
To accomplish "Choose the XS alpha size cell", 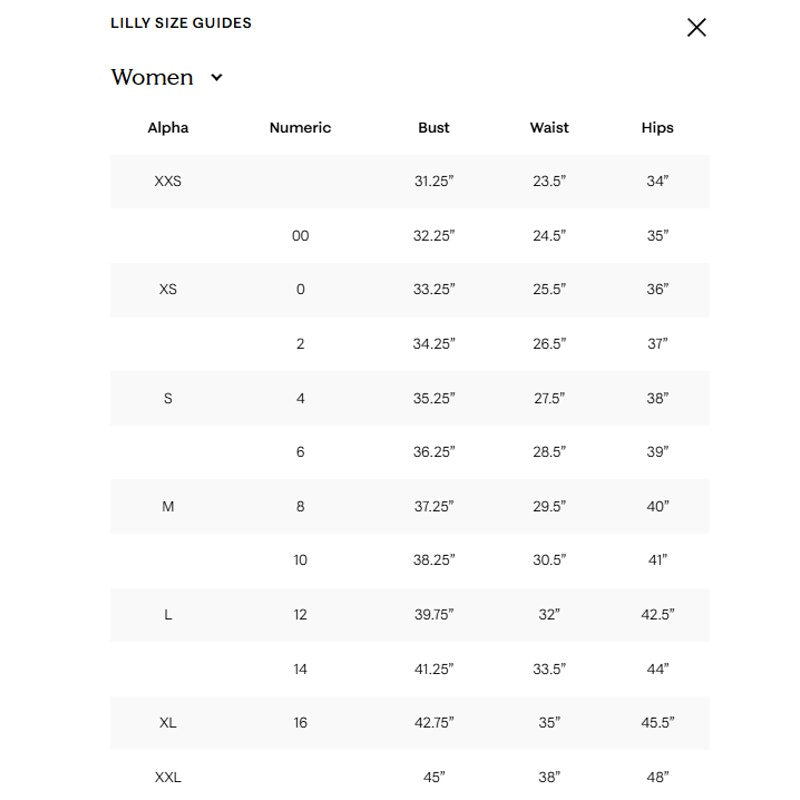I will (168, 289).
